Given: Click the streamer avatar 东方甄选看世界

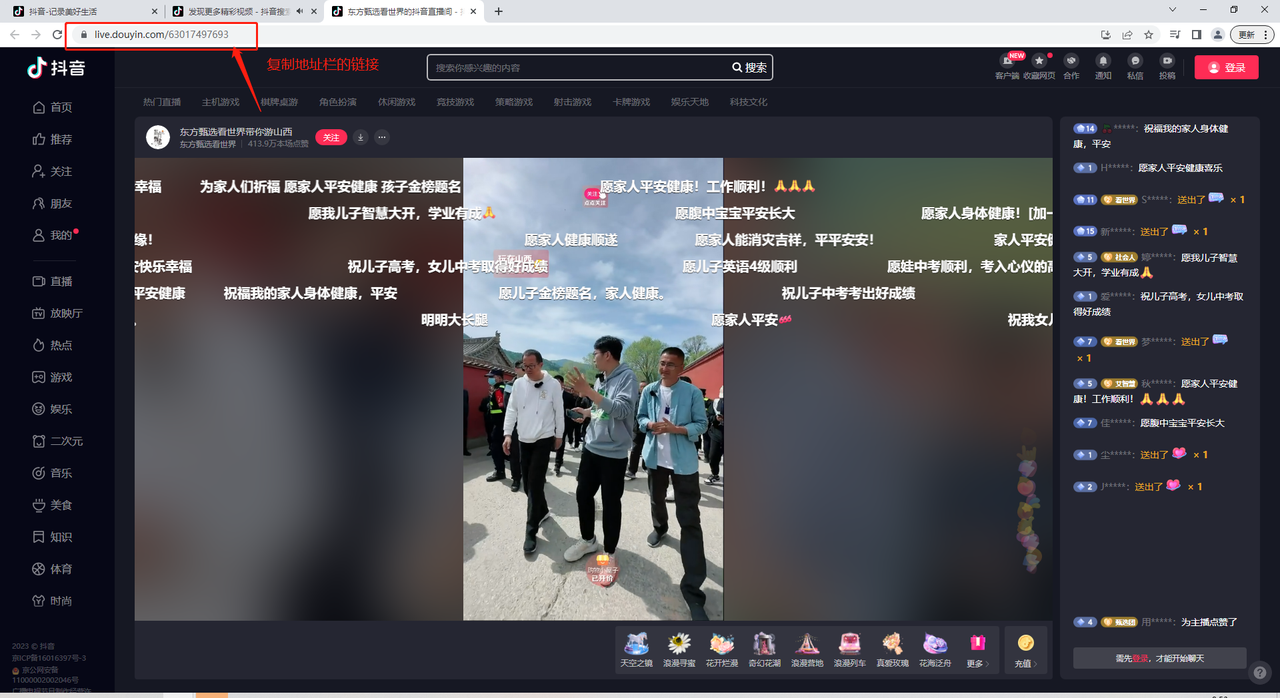Looking at the screenshot, I should pyautogui.click(x=158, y=137).
